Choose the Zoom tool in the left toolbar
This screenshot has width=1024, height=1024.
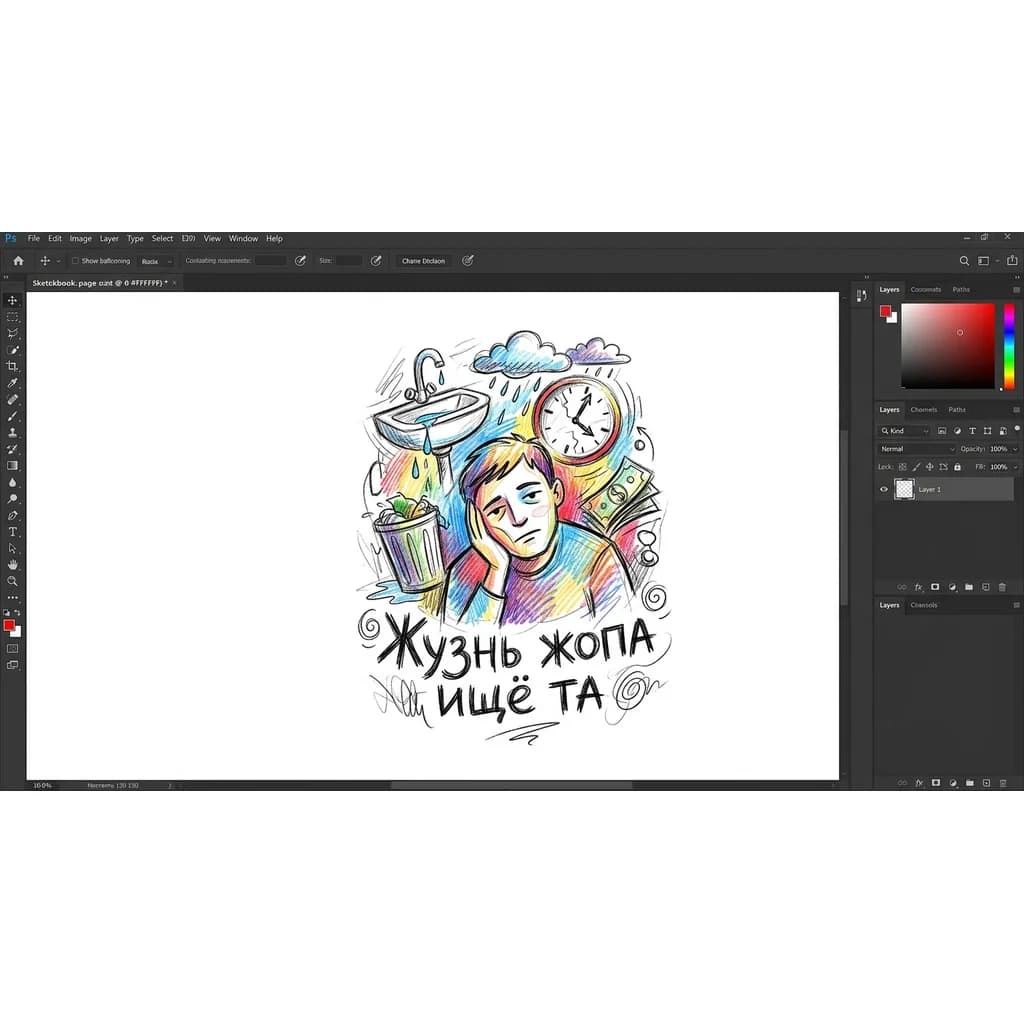(13, 581)
